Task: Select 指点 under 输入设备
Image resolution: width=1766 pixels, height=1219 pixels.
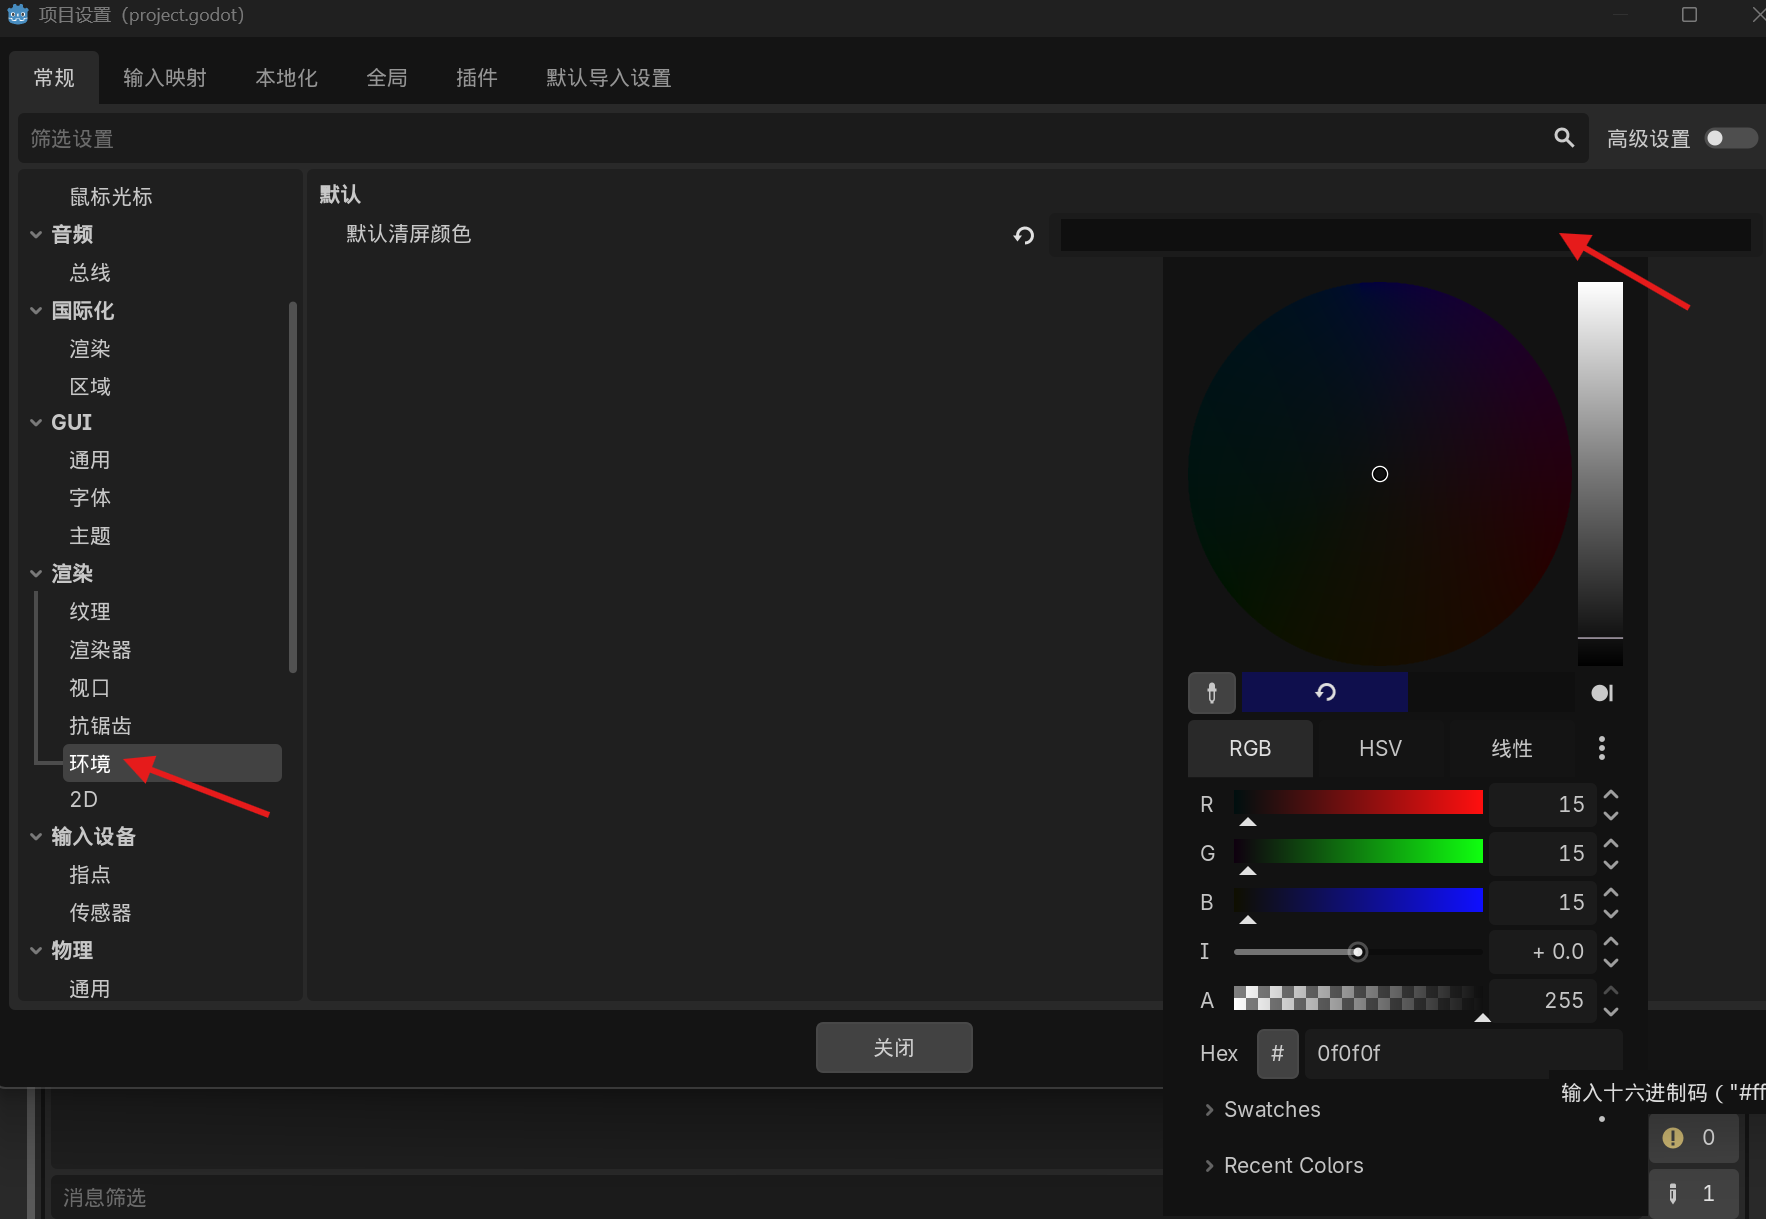Action: (x=90, y=874)
